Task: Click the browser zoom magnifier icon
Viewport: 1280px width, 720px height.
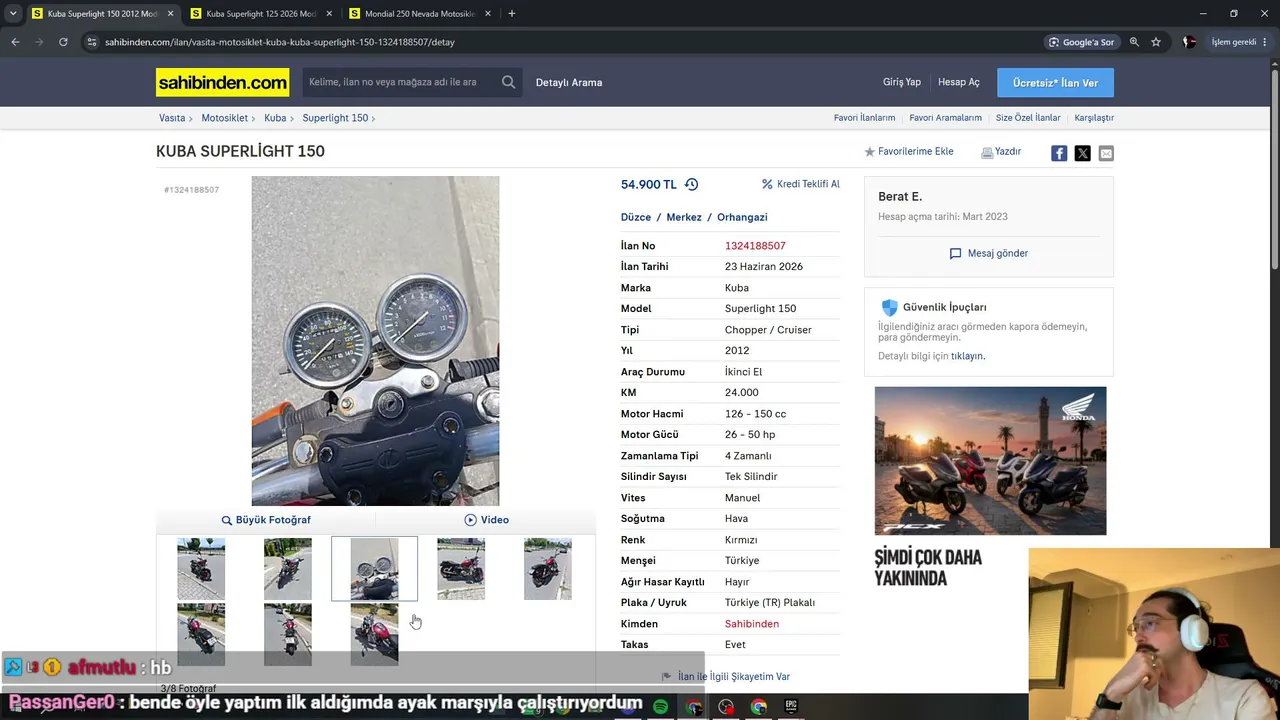Action: [x=1134, y=42]
